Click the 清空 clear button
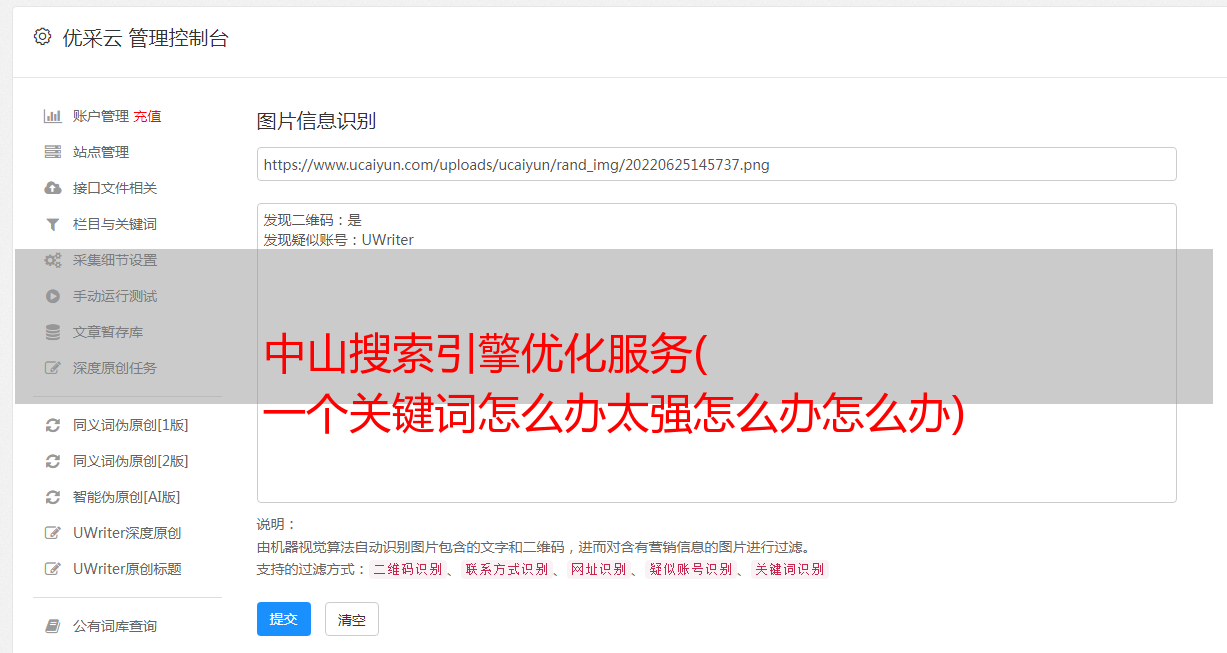 352,619
